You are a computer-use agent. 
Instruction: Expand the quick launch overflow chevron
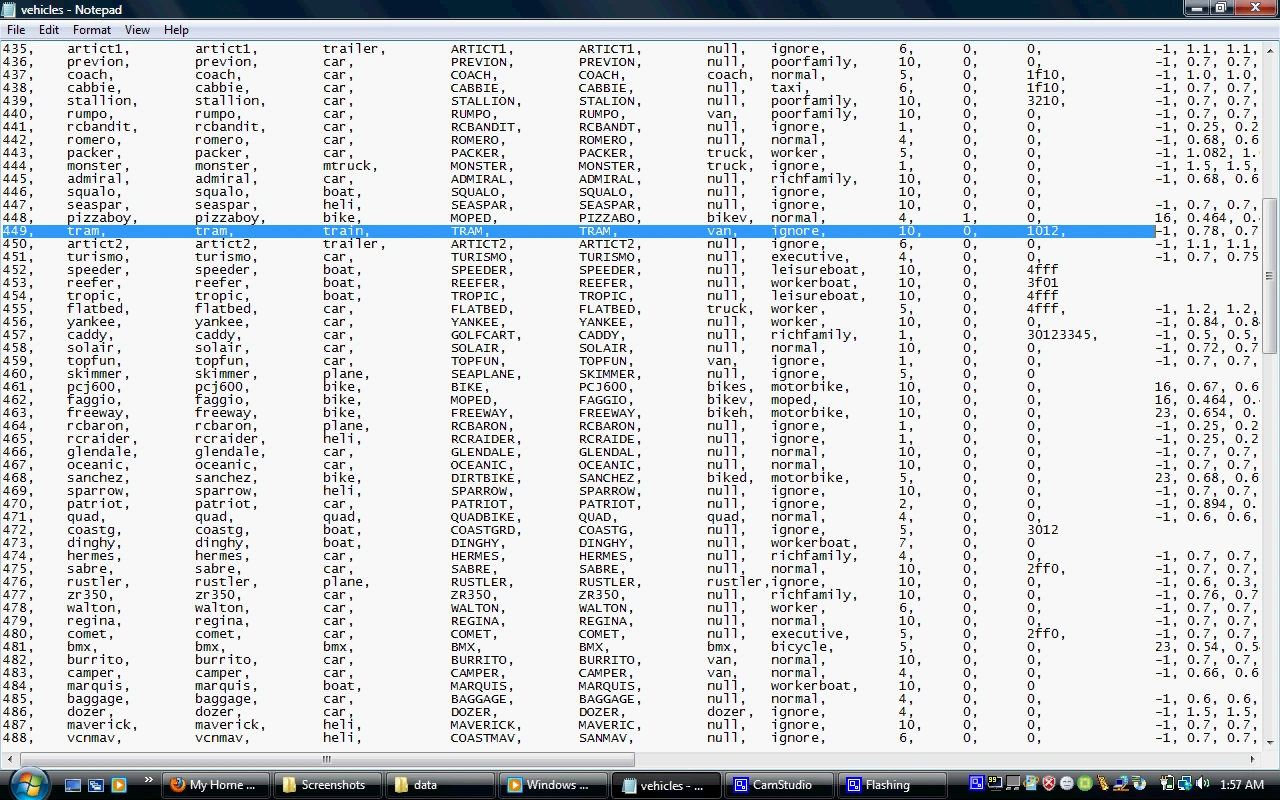click(149, 780)
